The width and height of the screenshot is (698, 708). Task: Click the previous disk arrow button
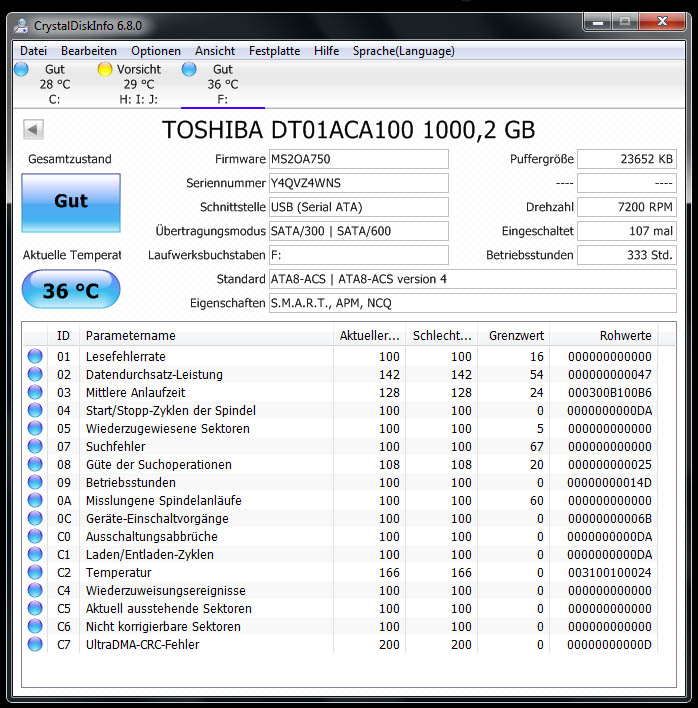pos(33,130)
